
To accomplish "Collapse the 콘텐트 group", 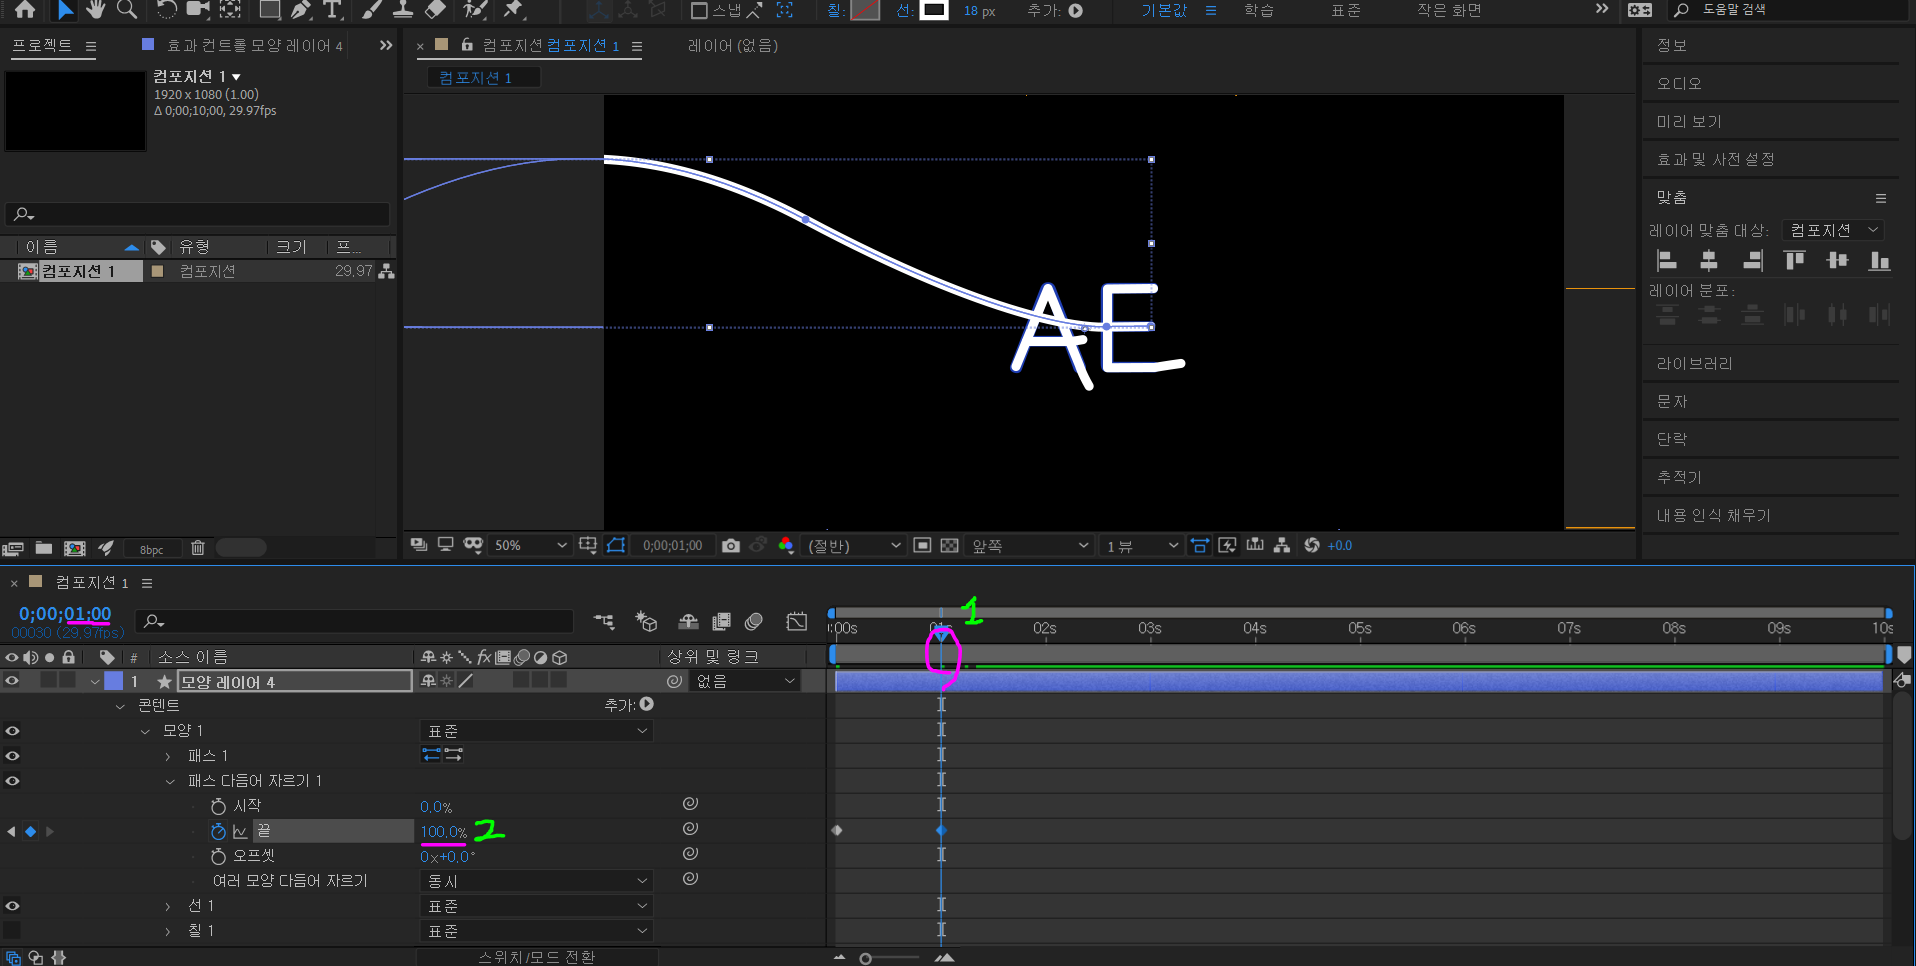I will click(x=120, y=706).
